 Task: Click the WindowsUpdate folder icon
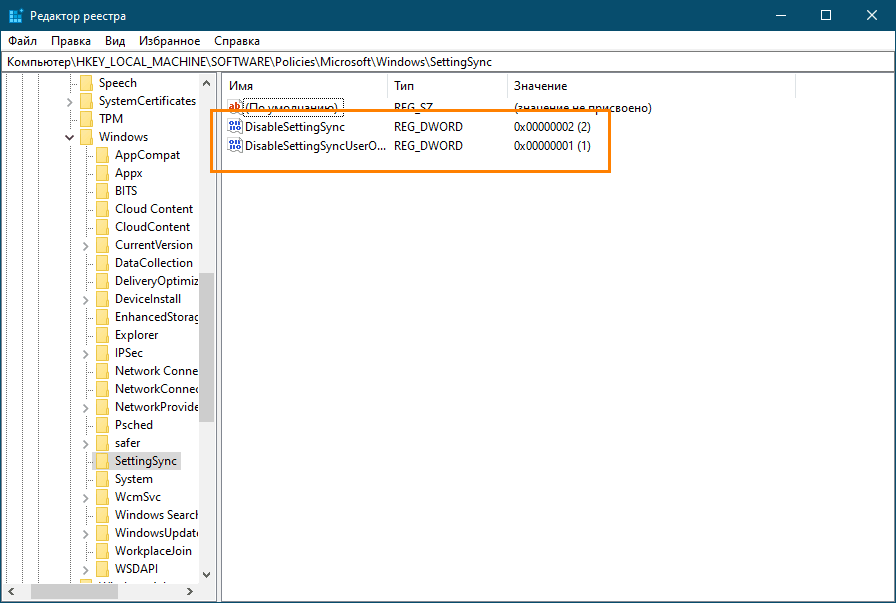(102, 533)
